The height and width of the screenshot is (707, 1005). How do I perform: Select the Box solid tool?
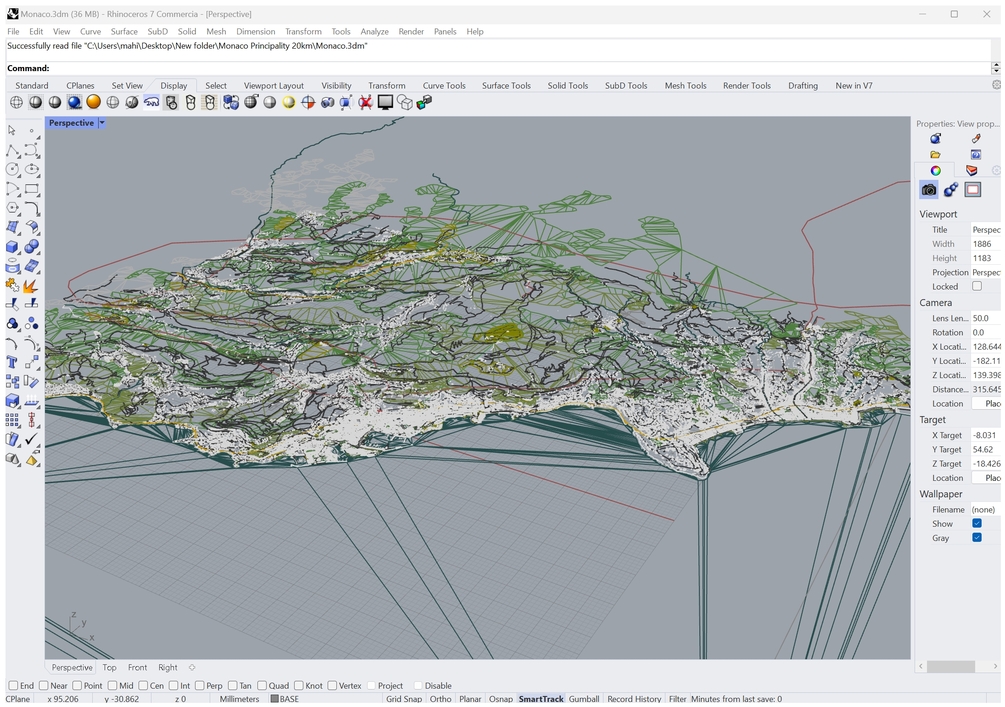tap(13, 247)
